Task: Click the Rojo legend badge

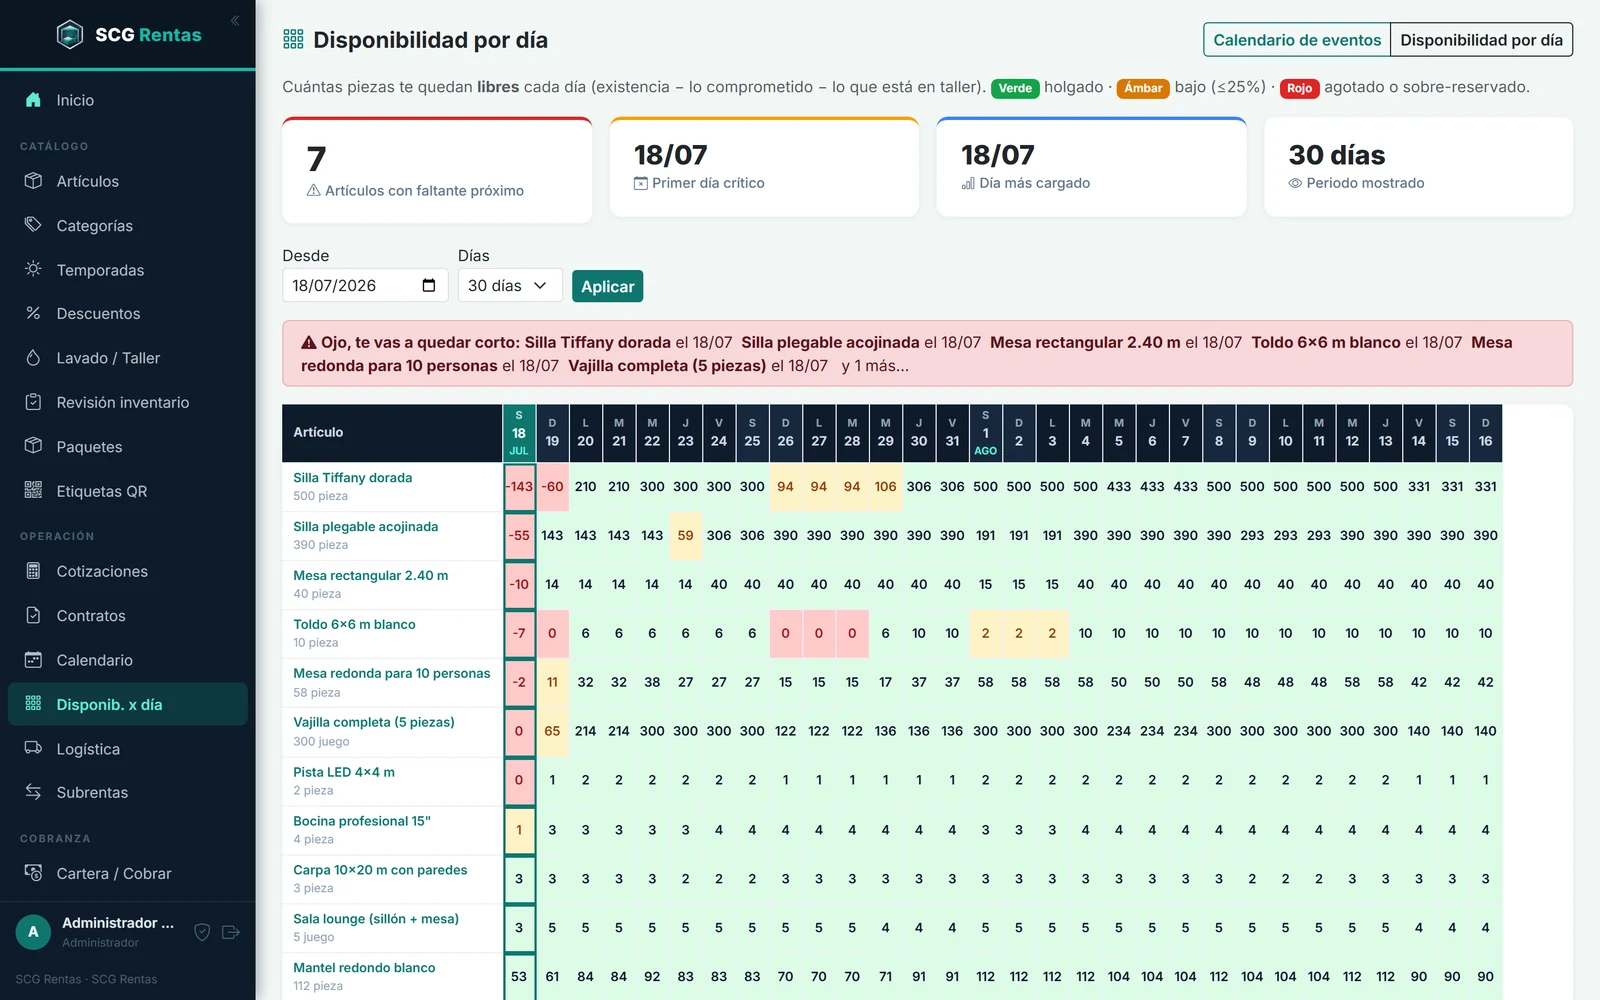Action: pyautogui.click(x=1299, y=88)
